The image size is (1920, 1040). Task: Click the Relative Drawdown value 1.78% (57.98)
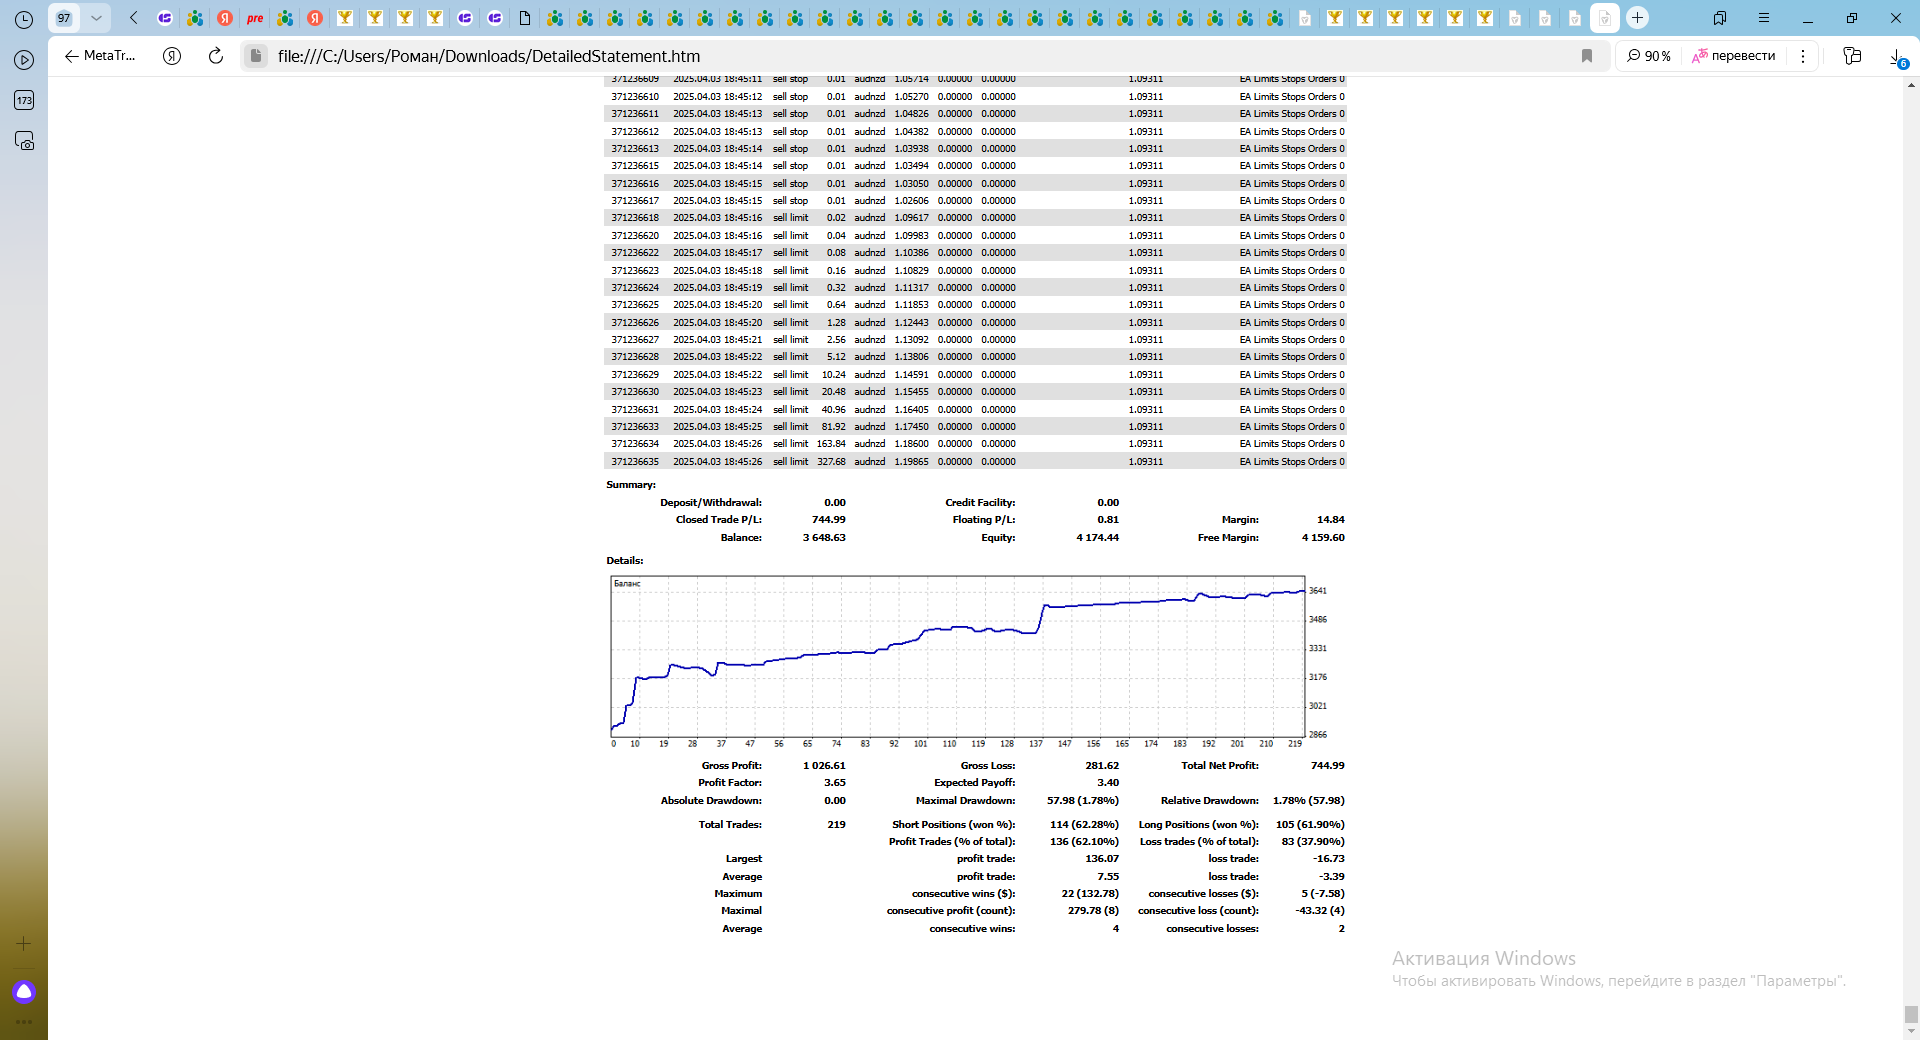coord(1309,801)
